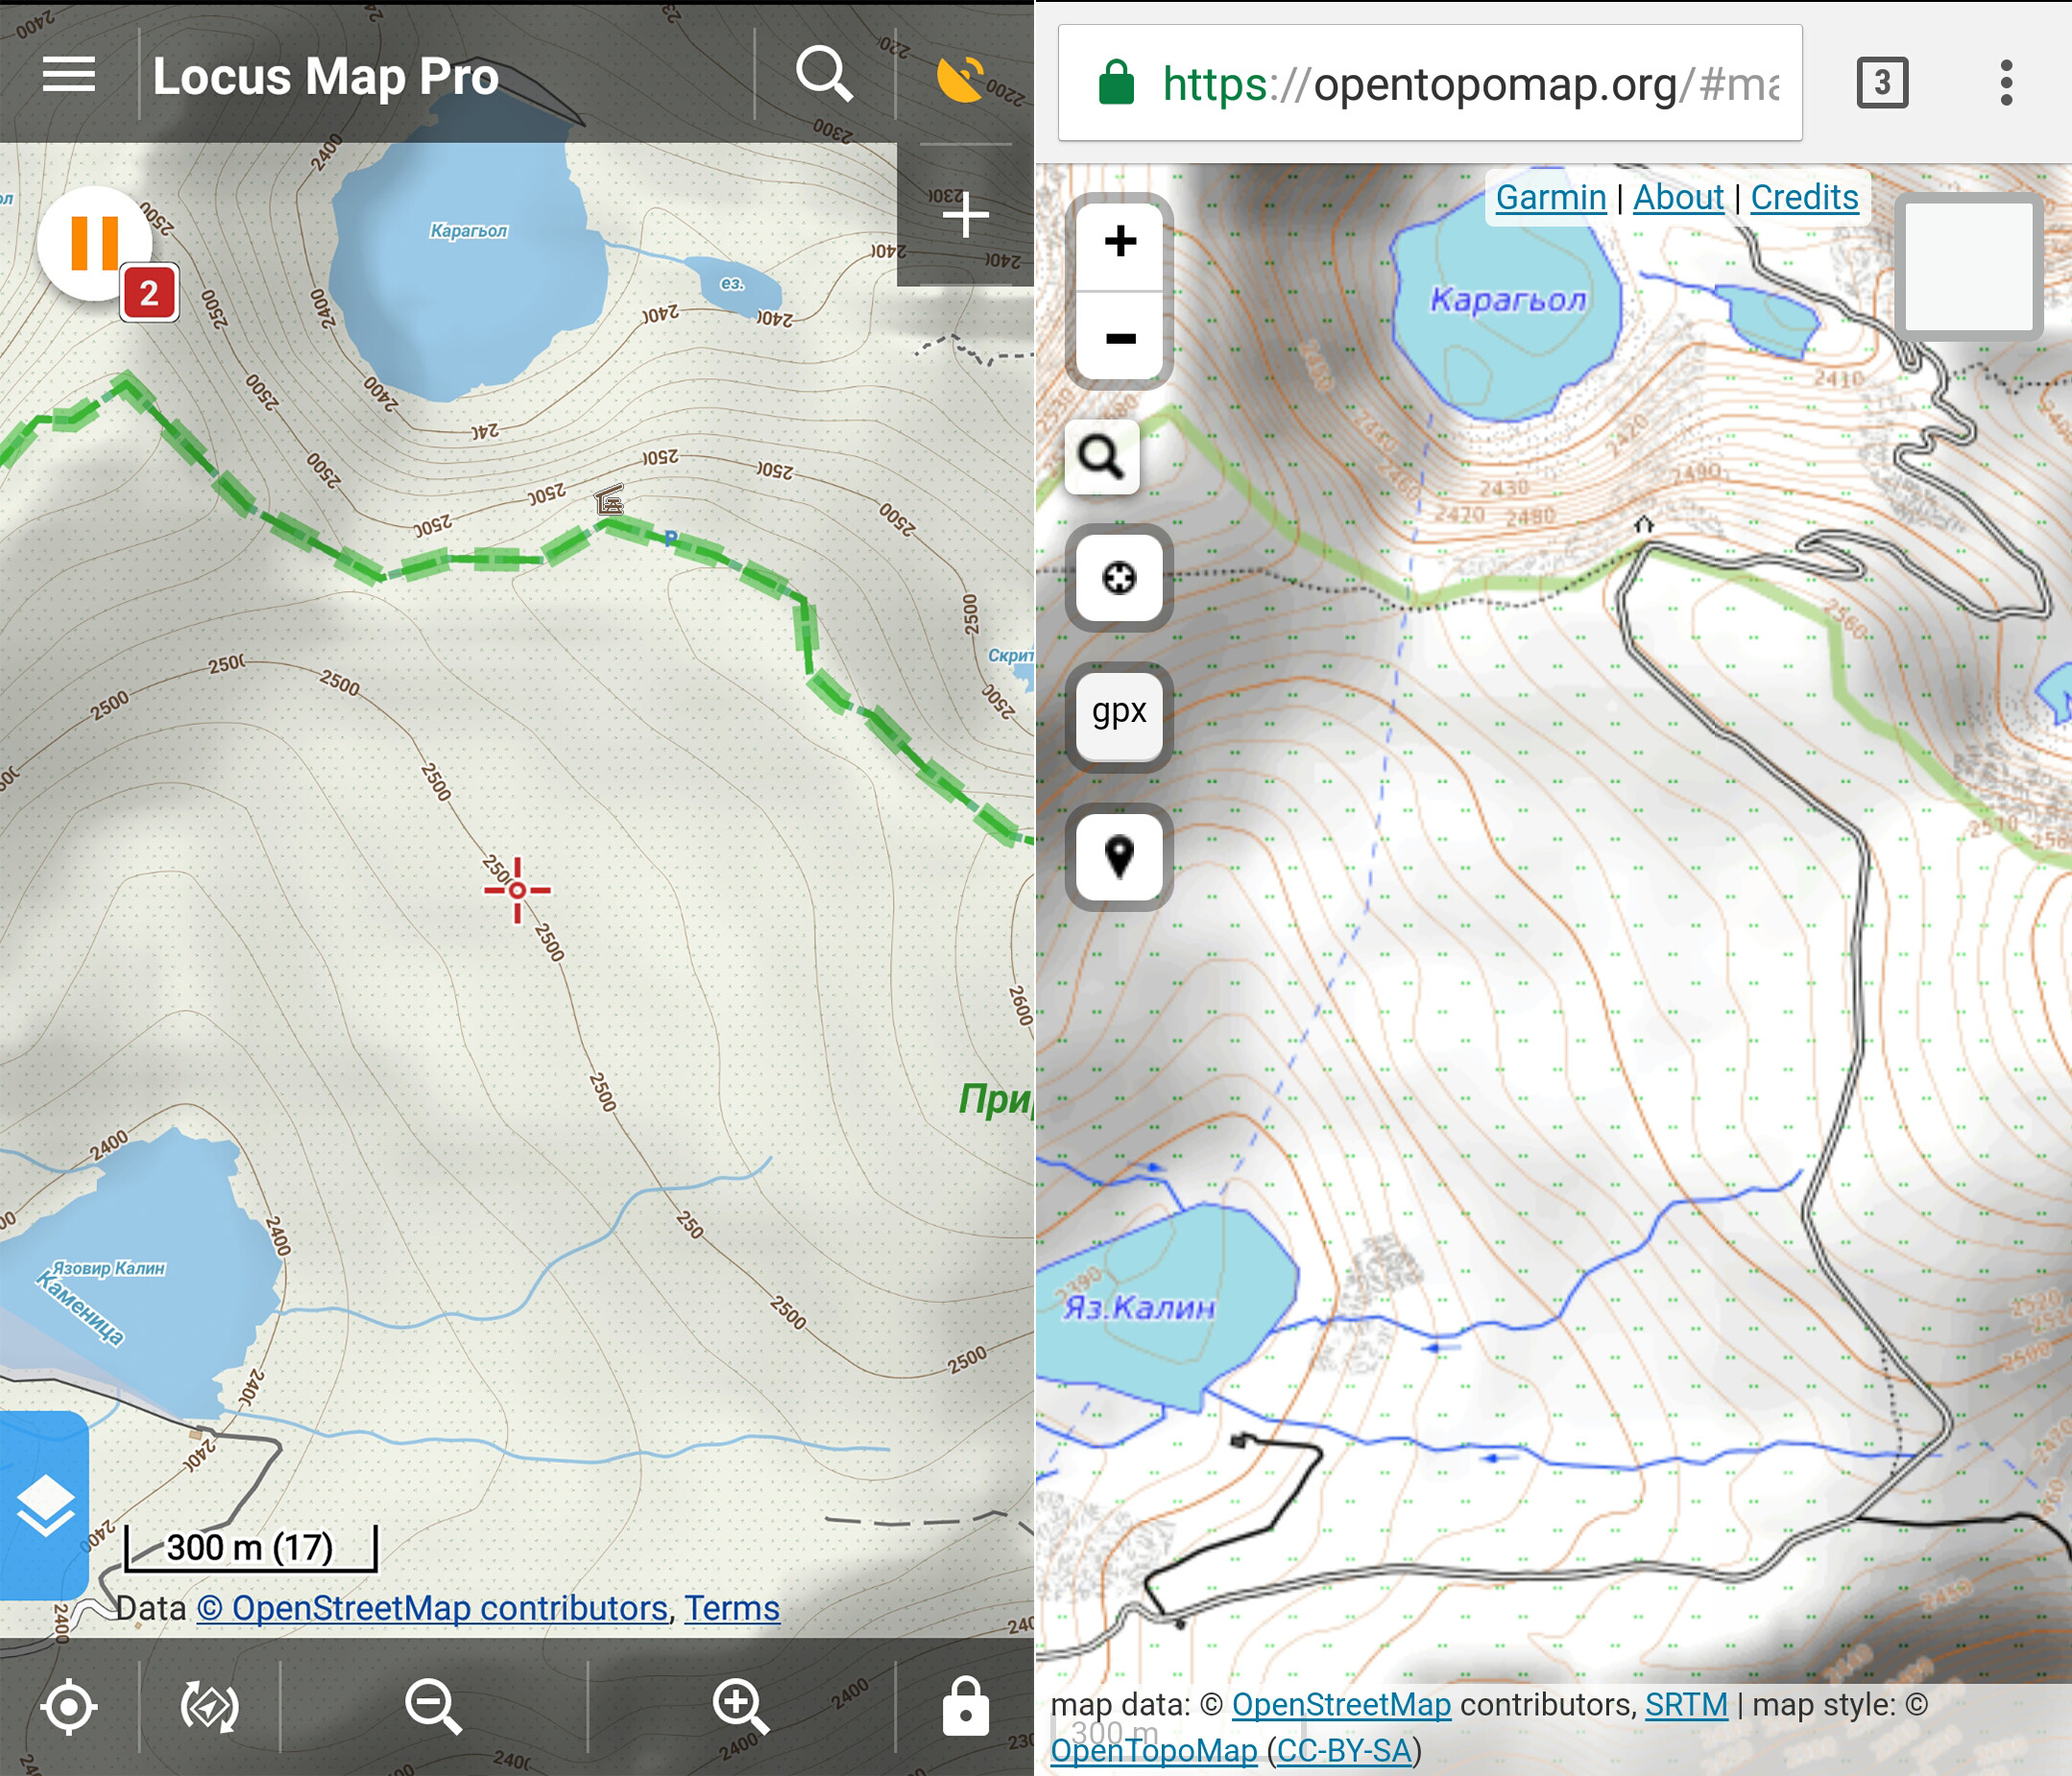This screenshot has width=2072, height=1776.
Task: Open Chrome three-dot overflow menu
Action: [2006, 82]
